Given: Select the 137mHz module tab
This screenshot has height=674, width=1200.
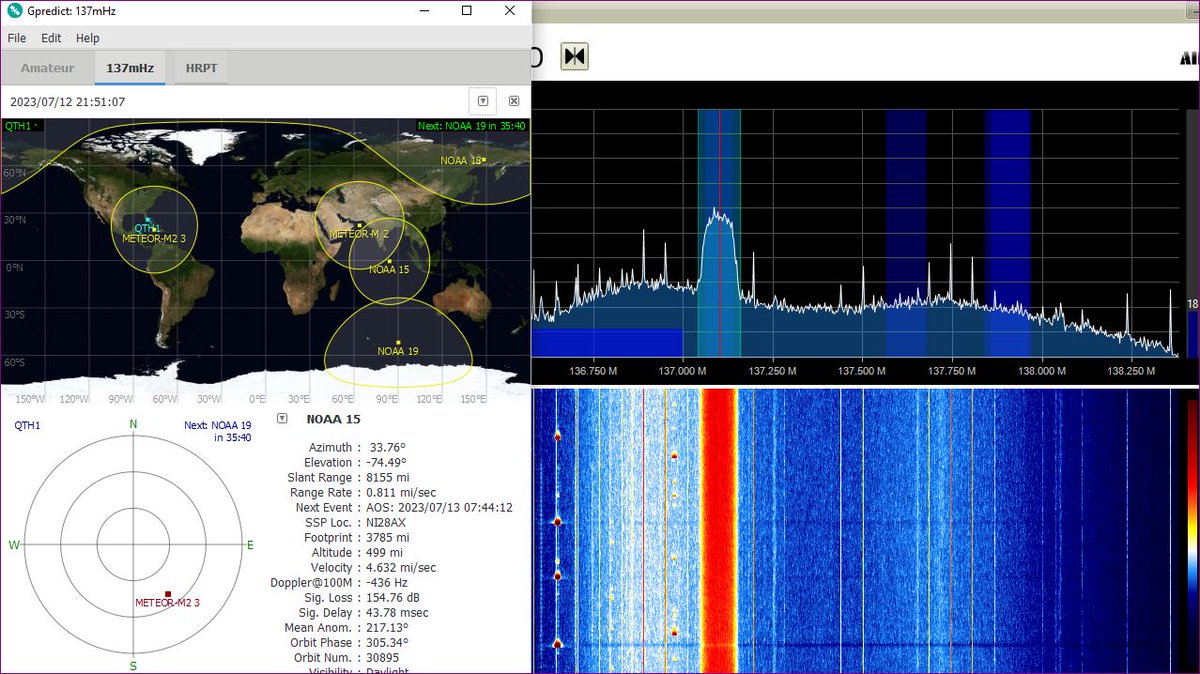Looking at the screenshot, I should [x=130, y=68].
